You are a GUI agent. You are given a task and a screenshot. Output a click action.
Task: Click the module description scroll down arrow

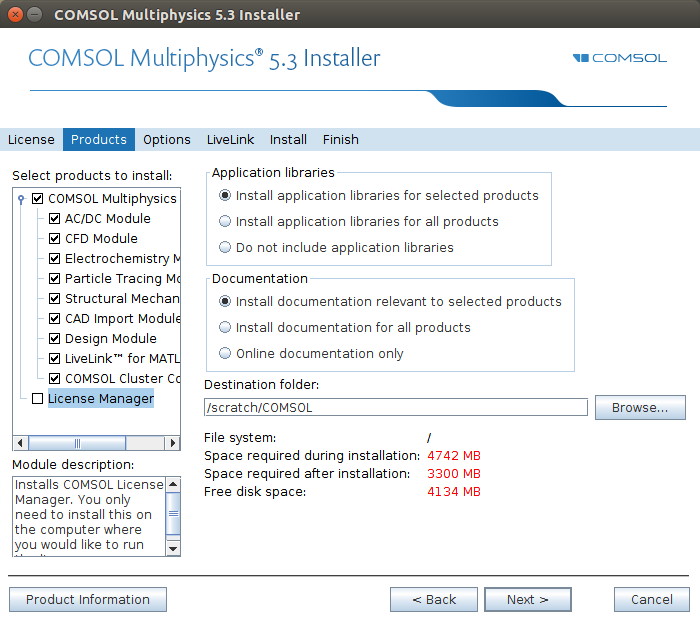tap(173, 547)
